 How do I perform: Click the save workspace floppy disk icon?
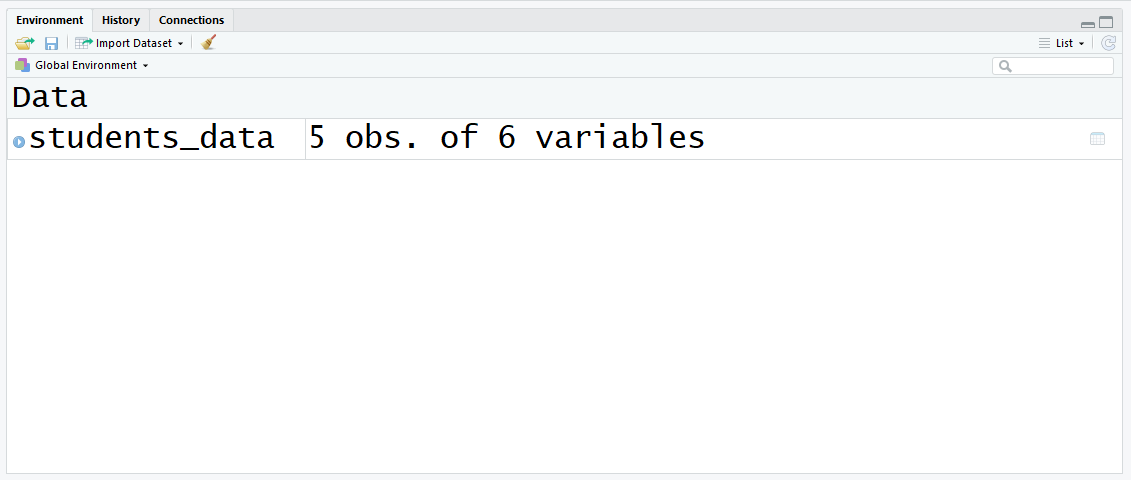[x=51, y=43]
